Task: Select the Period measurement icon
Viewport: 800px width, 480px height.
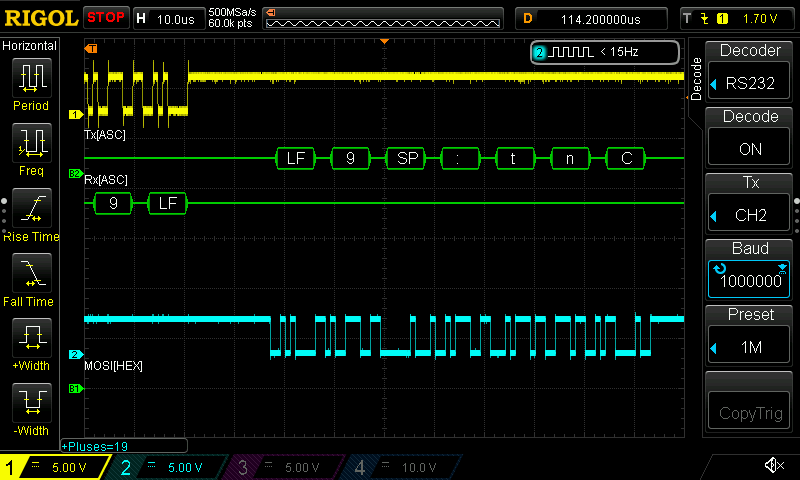Action: click(30, 78)
